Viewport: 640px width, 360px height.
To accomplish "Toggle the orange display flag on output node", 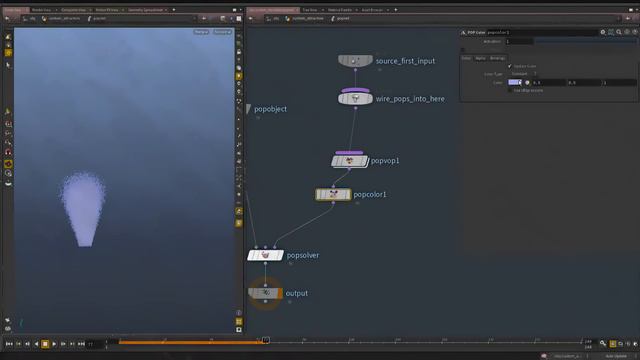I will 280,293.
